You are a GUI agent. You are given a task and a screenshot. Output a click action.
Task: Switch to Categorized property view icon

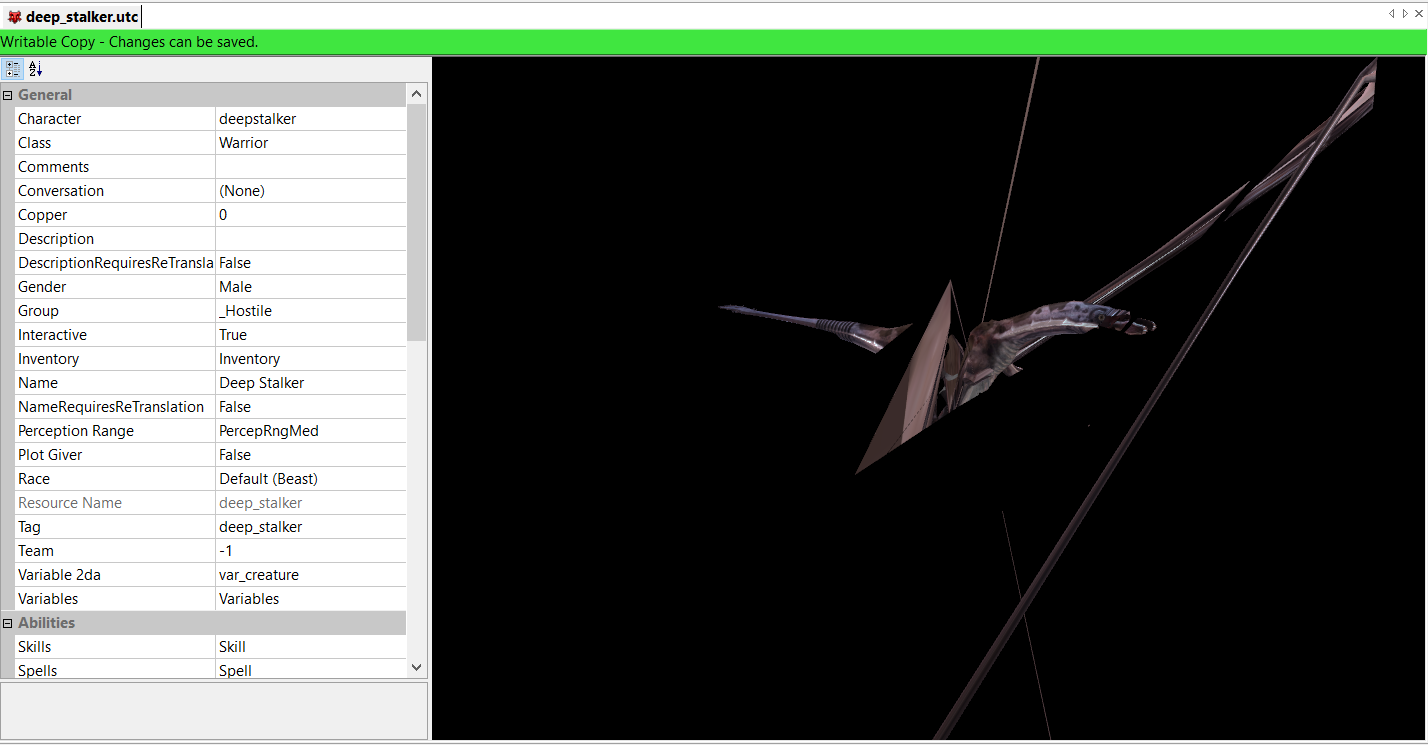[x=13, y=69]
